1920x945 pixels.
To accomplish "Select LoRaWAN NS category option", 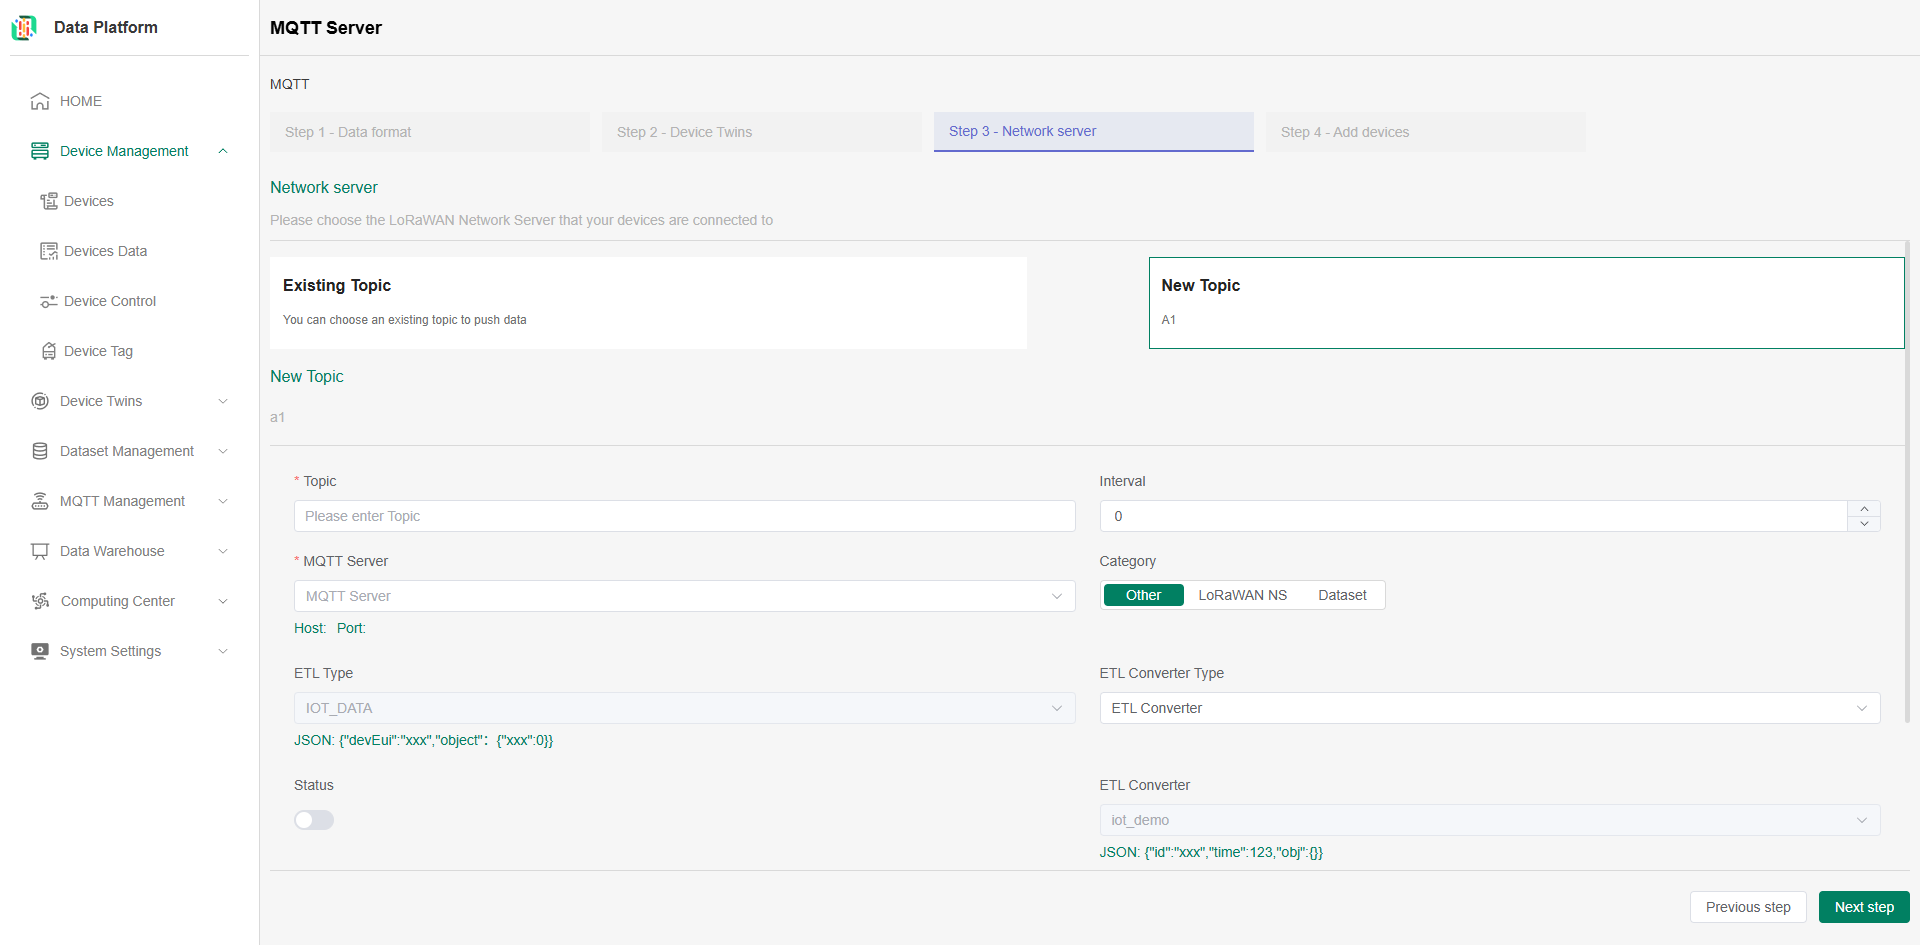I will pyautogui.click(x=1242, y=595).
